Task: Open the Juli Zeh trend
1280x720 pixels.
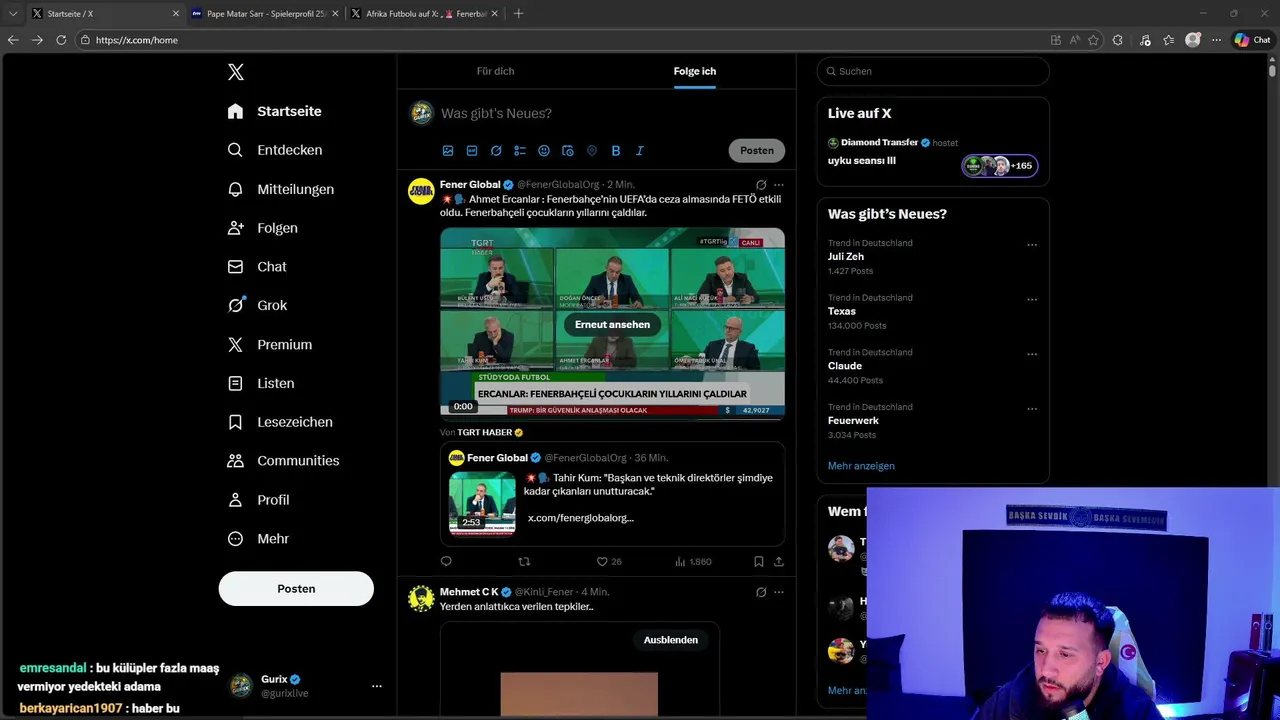Action: point(846,257)
